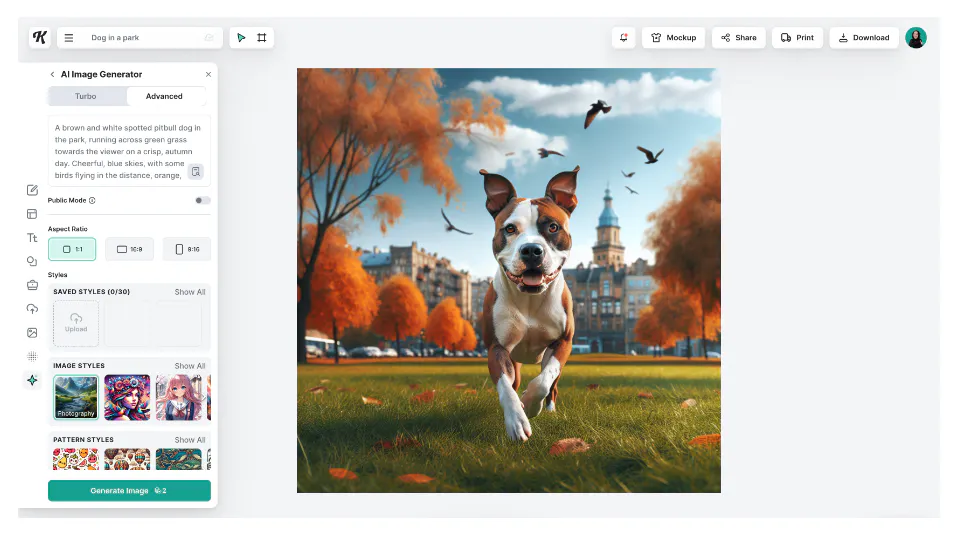The height and width of the screenshot is (534, 958).
Task: Show all saved styles
Action: (190, 292)
